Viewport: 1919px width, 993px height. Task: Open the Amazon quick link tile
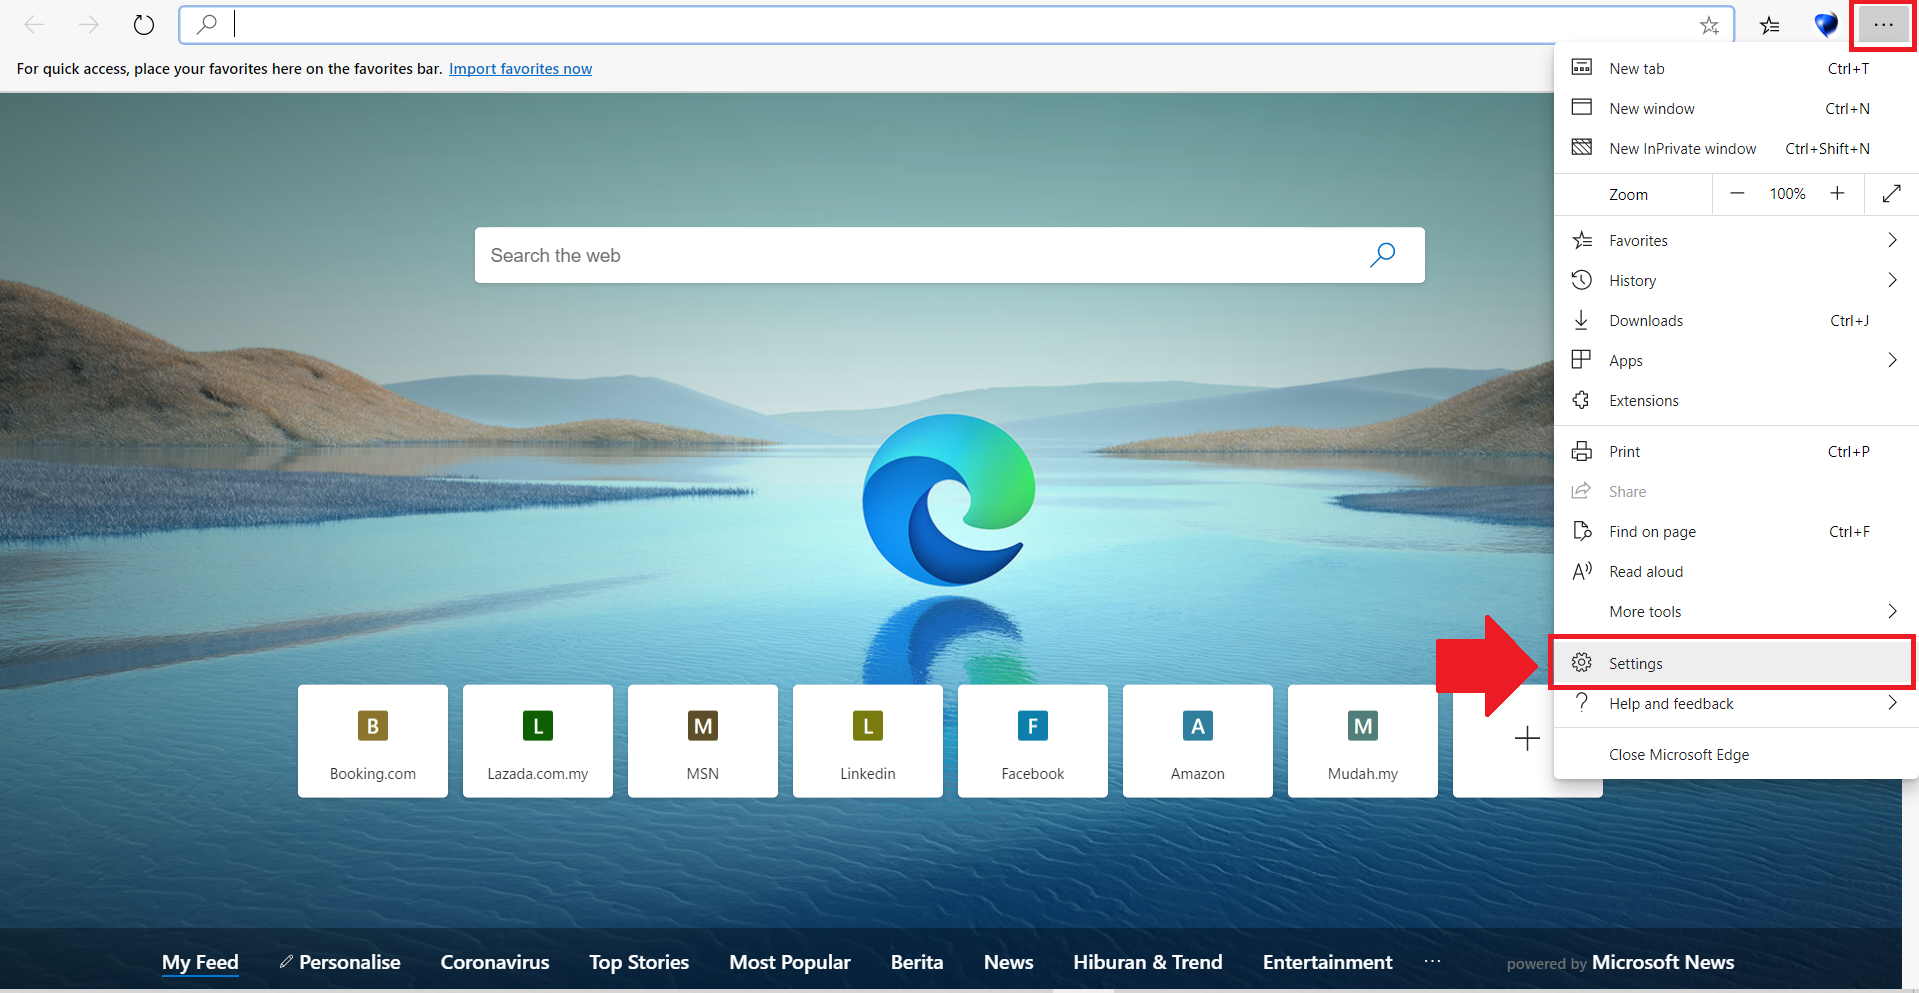(1198, 741)
